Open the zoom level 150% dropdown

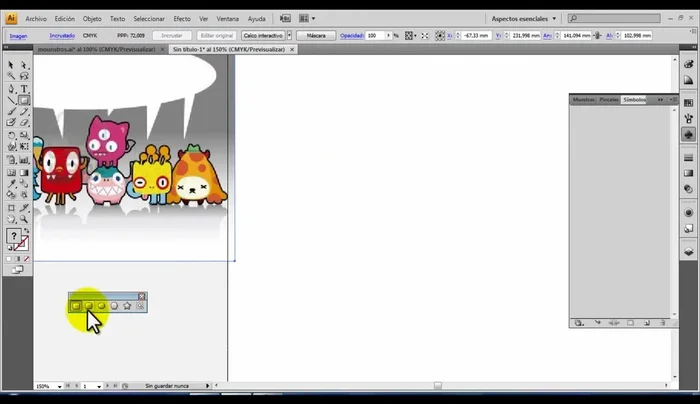[x=61, y=386]
